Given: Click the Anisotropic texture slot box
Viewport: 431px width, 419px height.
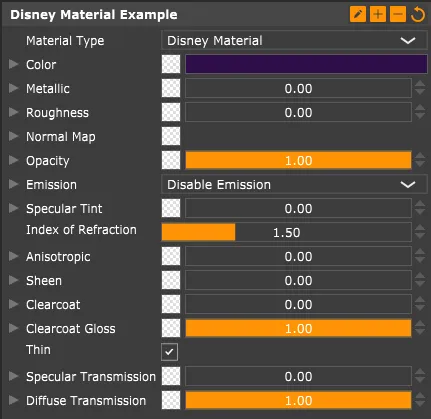Looking at the screenshot, I should 171,256.
